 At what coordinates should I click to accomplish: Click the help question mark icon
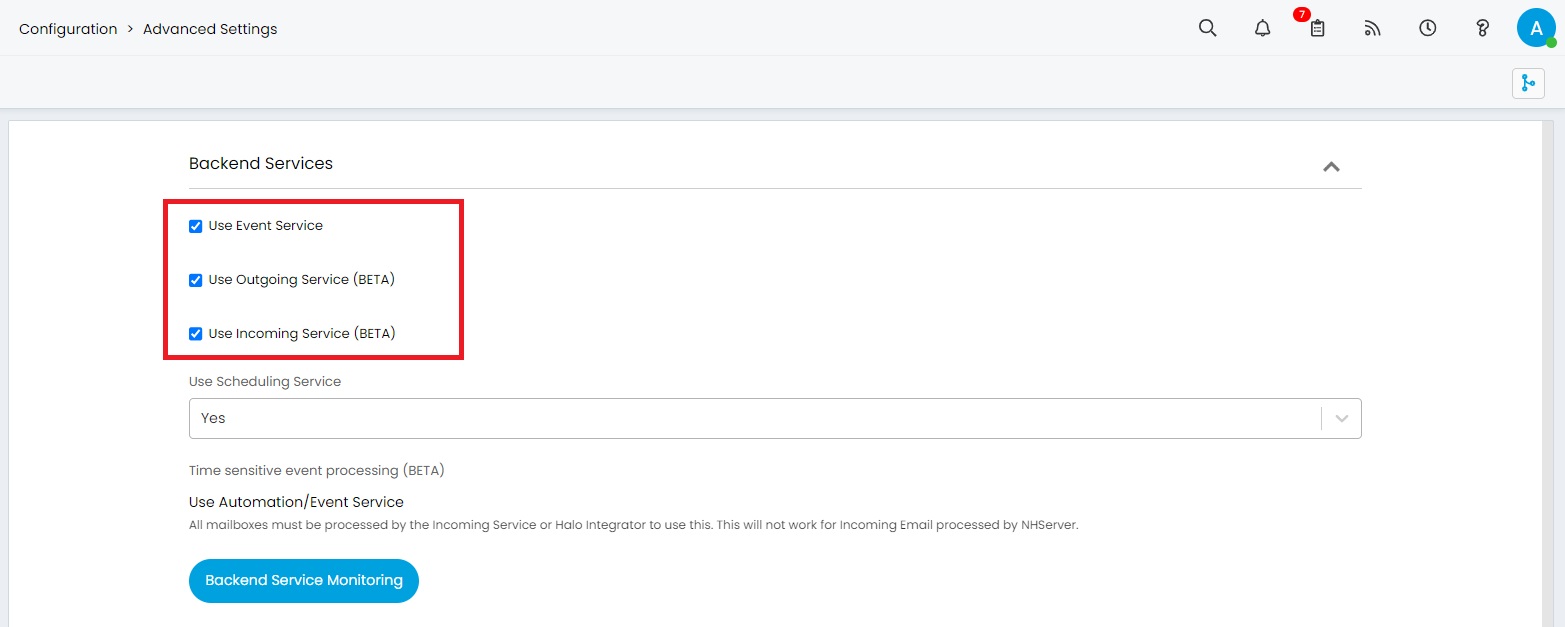coord(1482,28)
